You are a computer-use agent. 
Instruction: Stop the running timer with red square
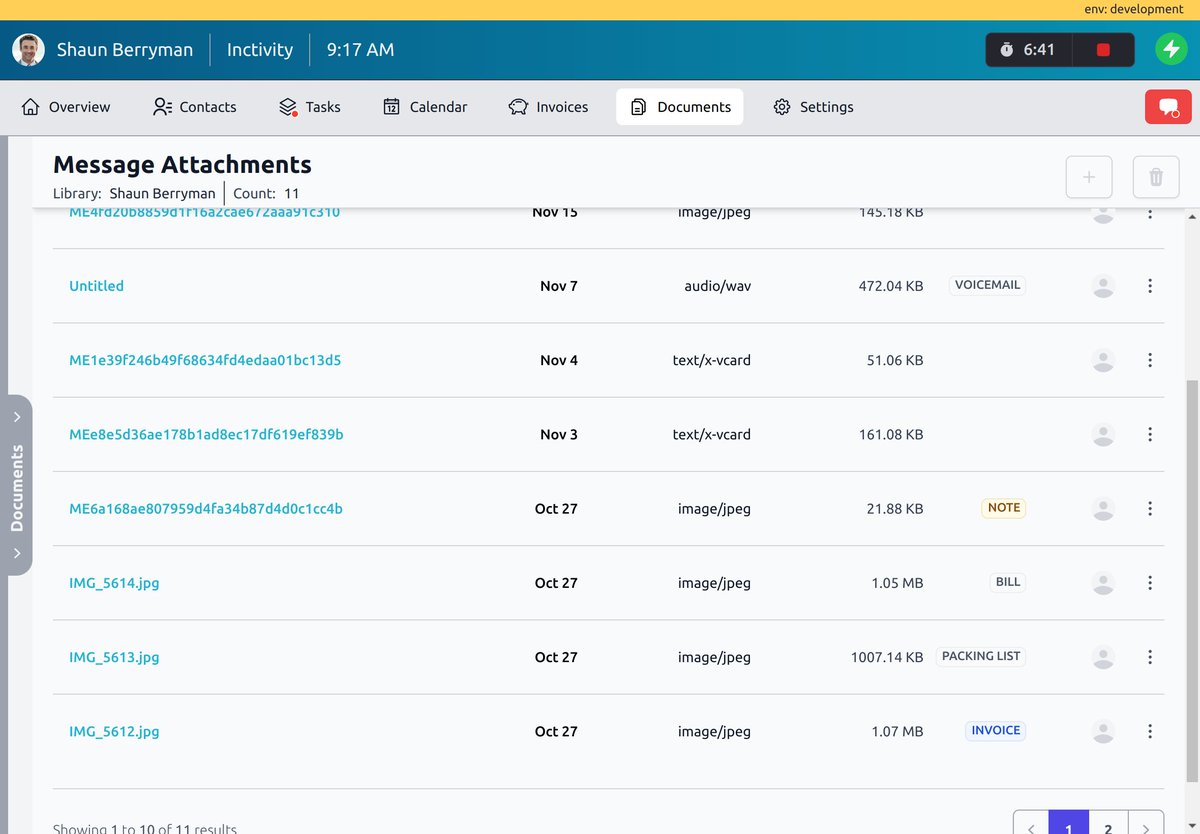tap(1103, 50)
